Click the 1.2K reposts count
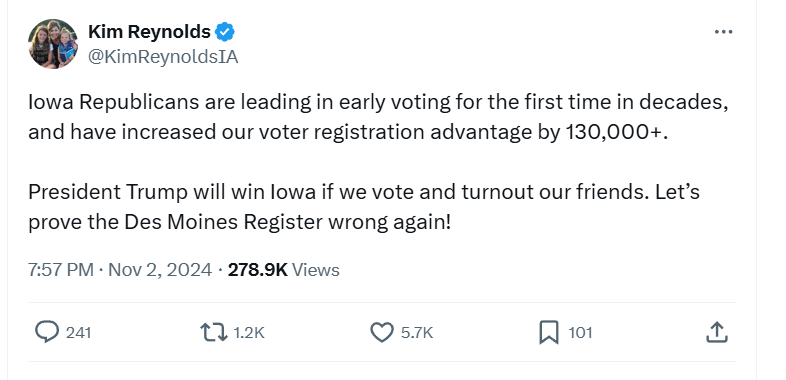The height and width of the screenshot is (380, 786). point(249,332)
